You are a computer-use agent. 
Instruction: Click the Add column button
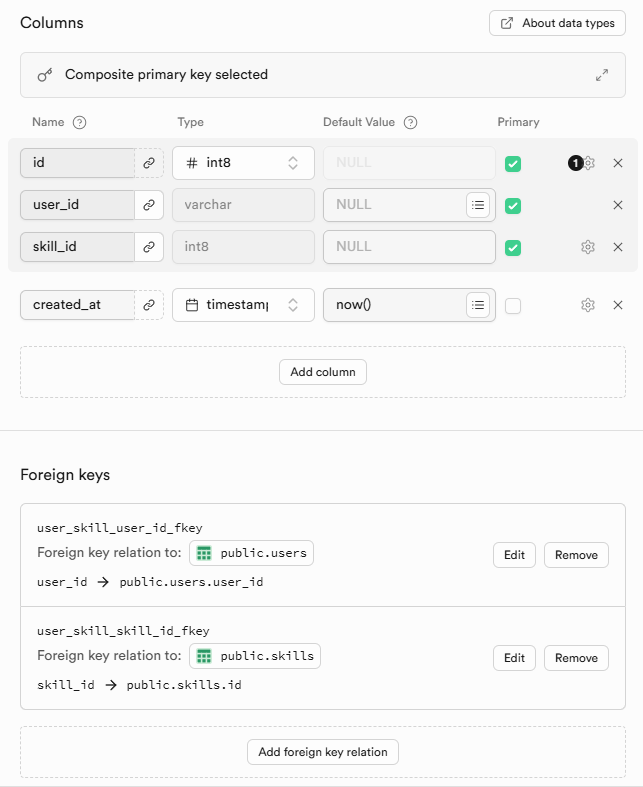[322, 372]
